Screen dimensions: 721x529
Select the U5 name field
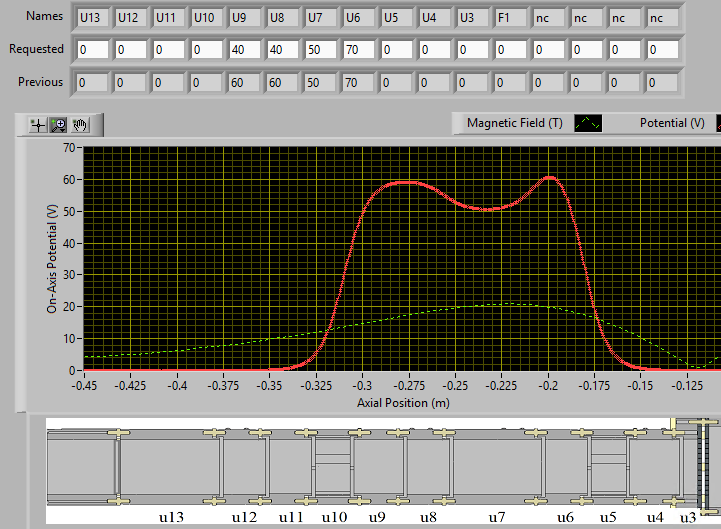397,18
